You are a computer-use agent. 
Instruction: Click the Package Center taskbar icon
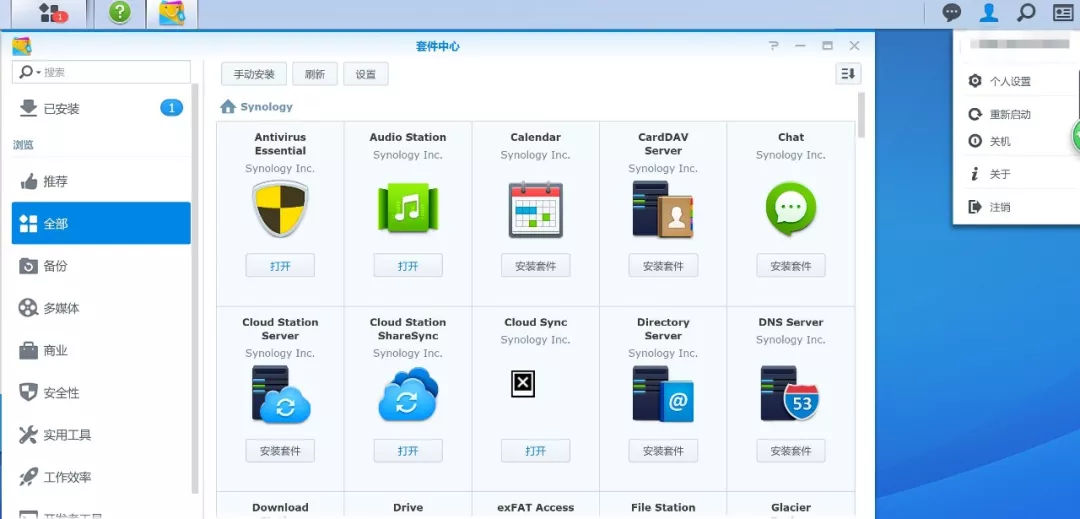(172, 13)
